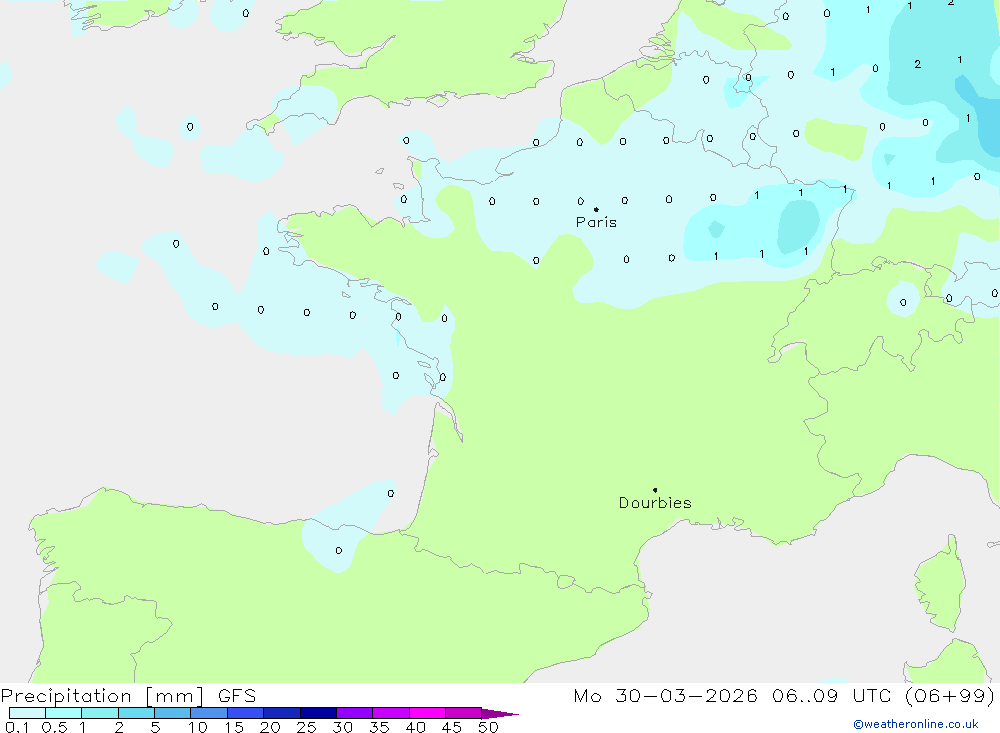1000x733 pixels.
Task: Click the weatheronline.co.uk copyright link
Action: (915, 724)
